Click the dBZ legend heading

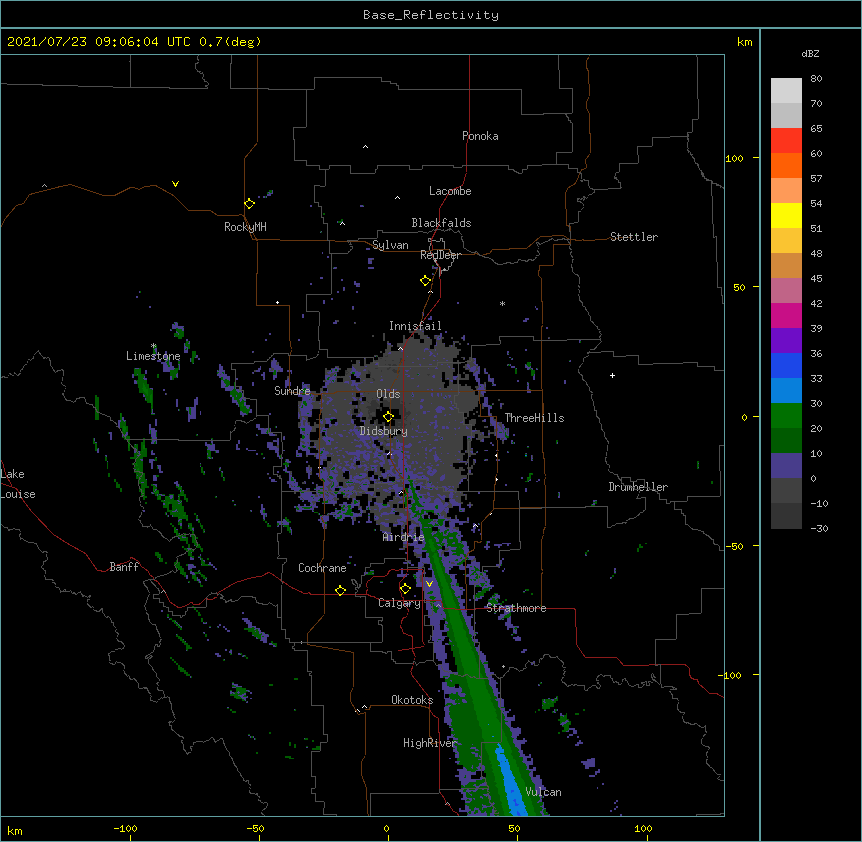coord(810,54)
